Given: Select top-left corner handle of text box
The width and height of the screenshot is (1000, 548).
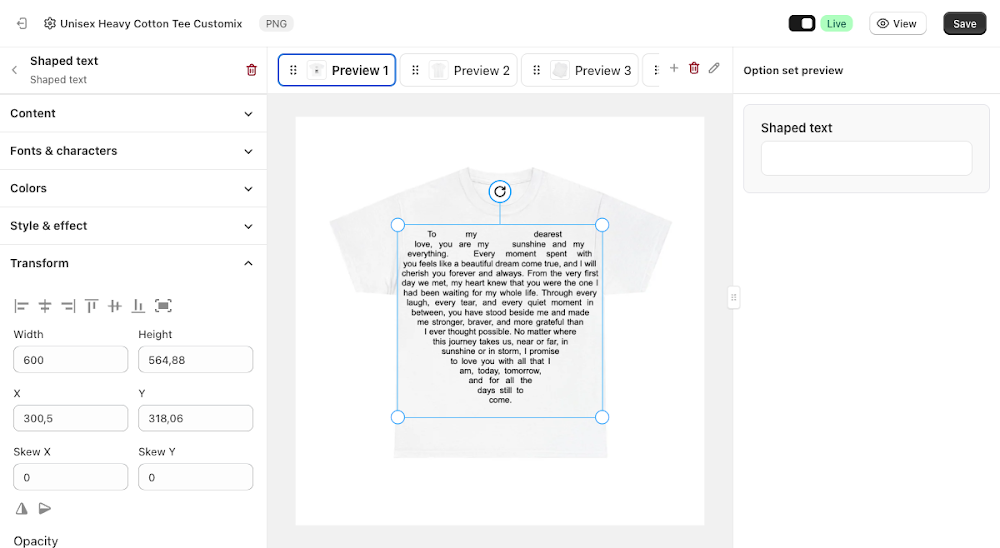Looking at the screenshot, I should point(398,225).
